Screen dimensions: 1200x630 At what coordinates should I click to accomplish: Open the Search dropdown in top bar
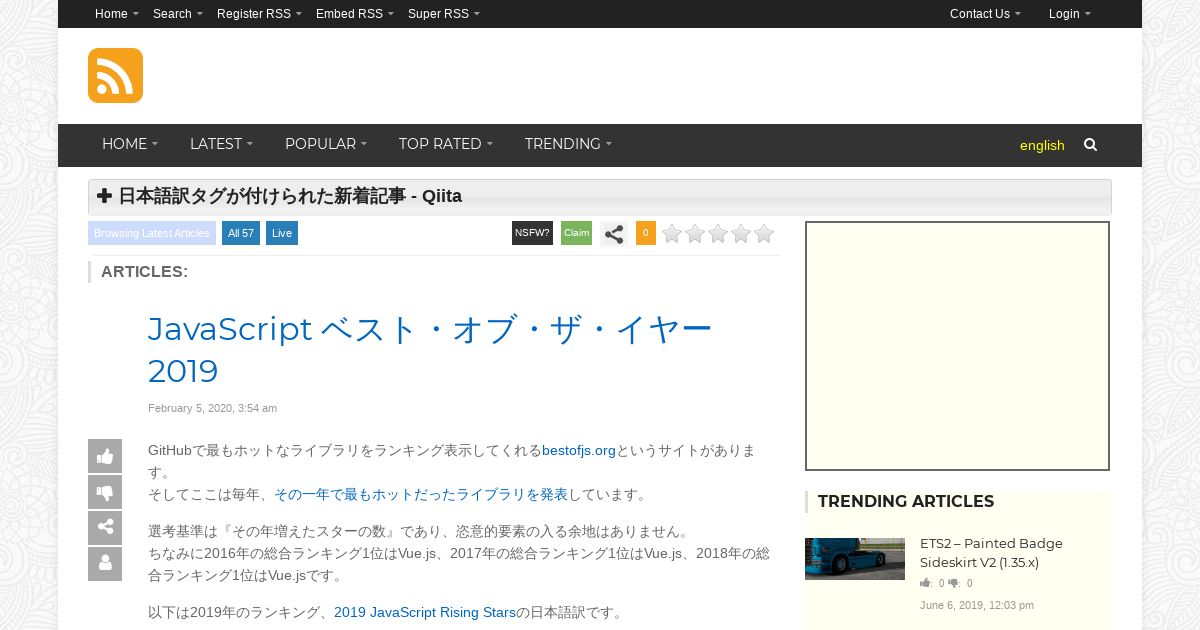(x=178, y=14)
